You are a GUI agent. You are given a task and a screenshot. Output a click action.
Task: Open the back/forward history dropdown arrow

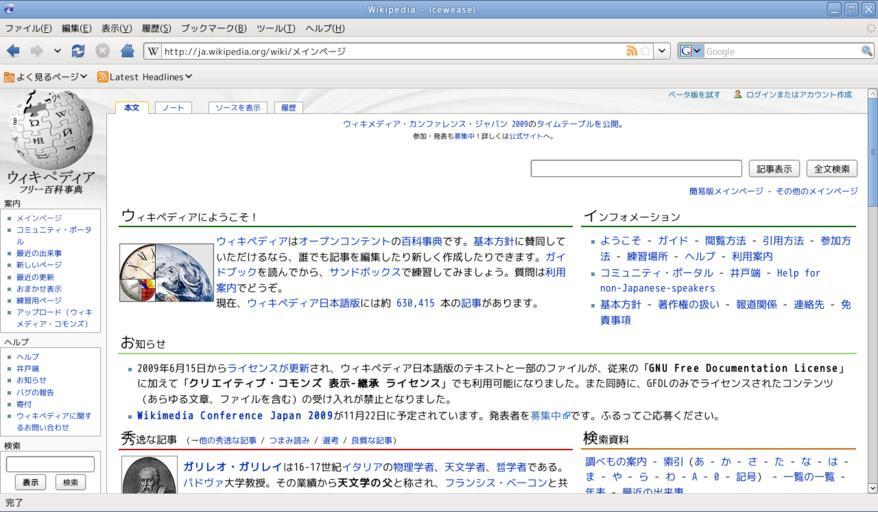click(x=57, y=51)
